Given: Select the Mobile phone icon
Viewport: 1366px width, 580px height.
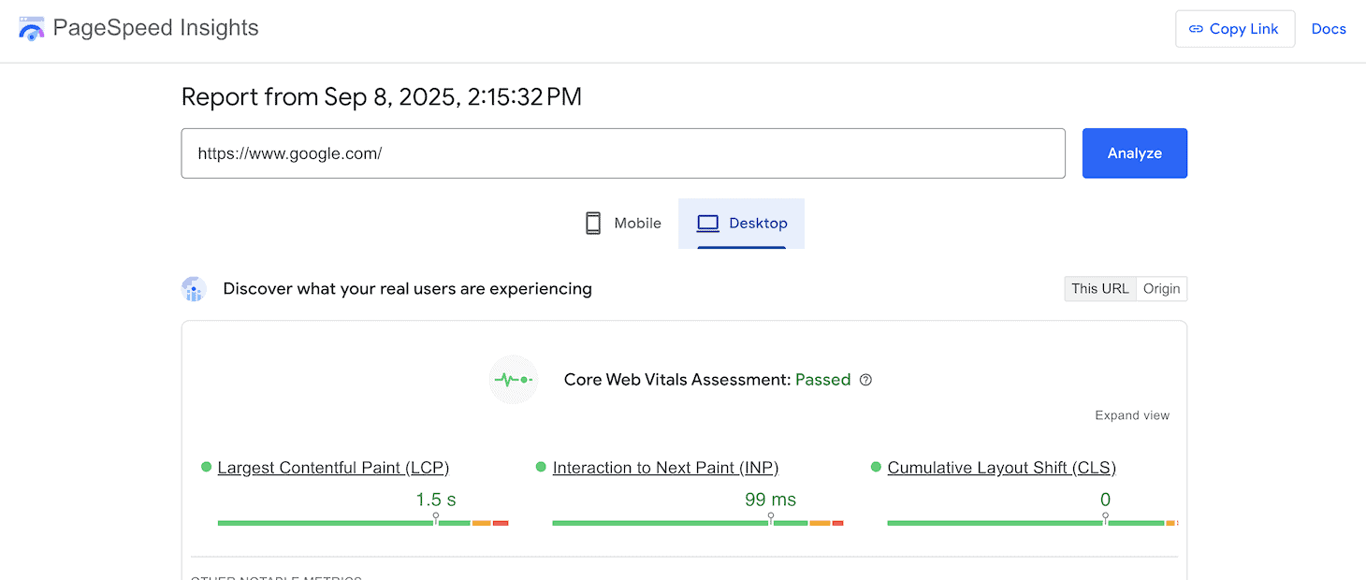Looking at the screenshot, I should (594, 222).
